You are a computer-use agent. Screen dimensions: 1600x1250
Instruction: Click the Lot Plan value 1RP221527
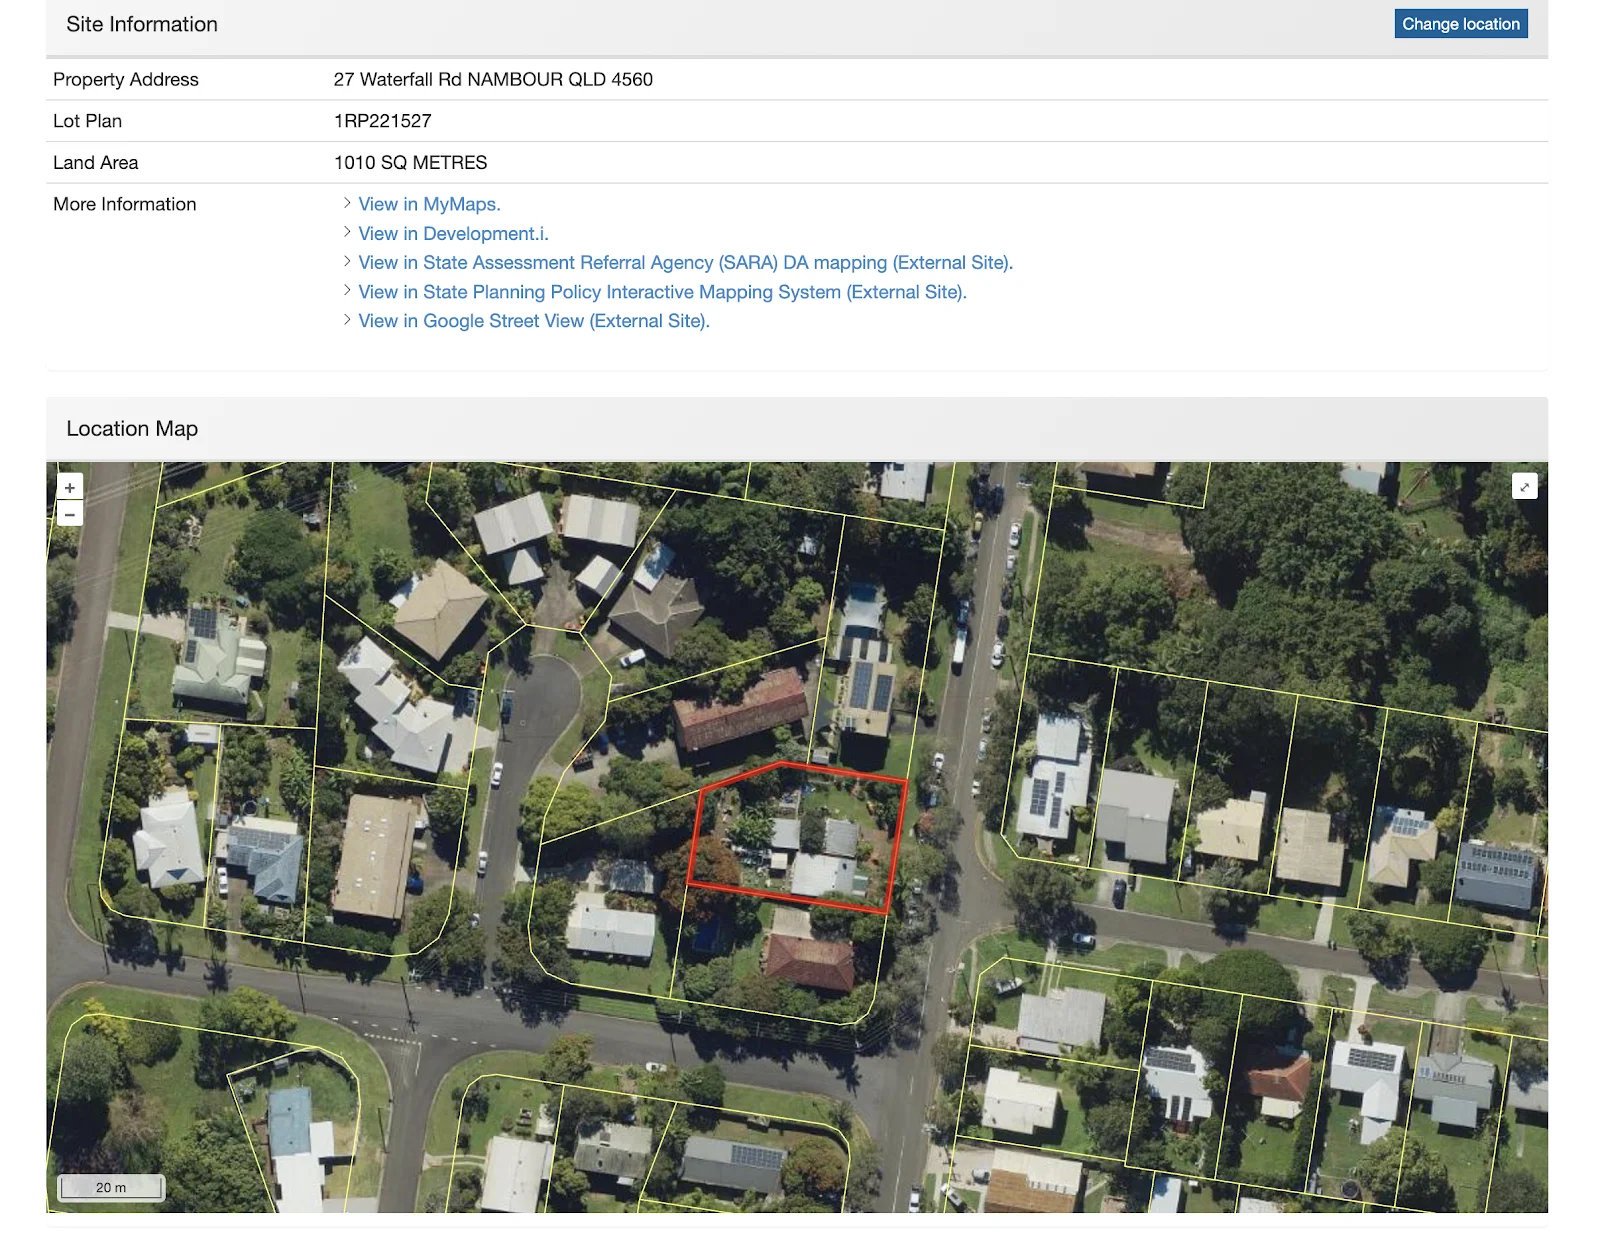pyautogui.click(x=383, y=121)
